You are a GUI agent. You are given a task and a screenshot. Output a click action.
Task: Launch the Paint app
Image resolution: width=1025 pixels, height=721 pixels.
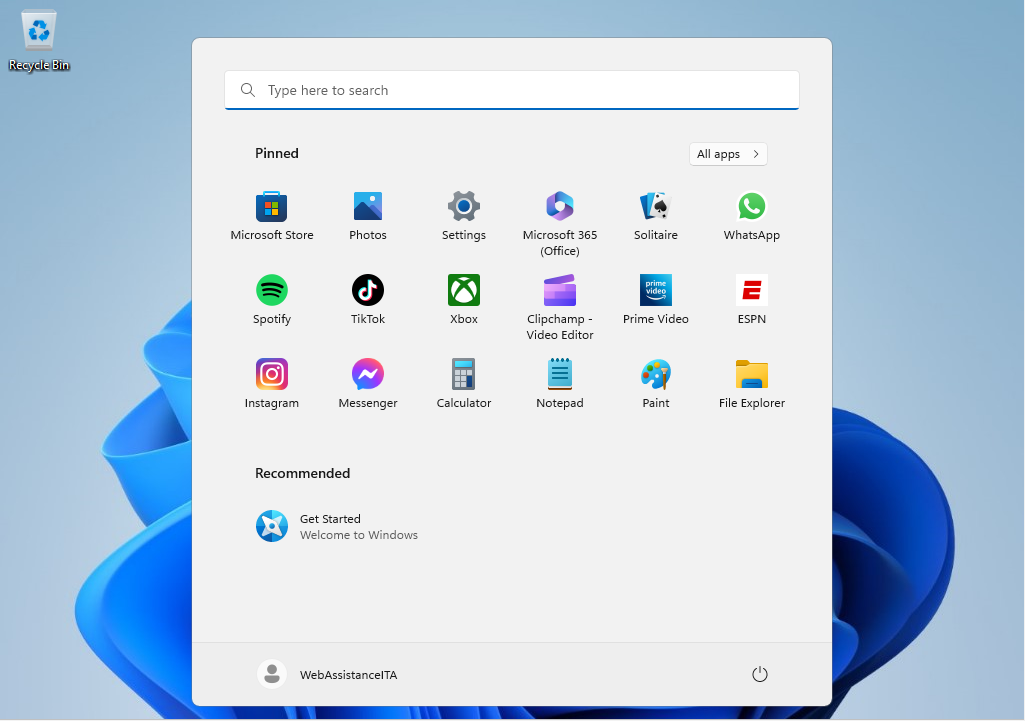pos(656,384)
